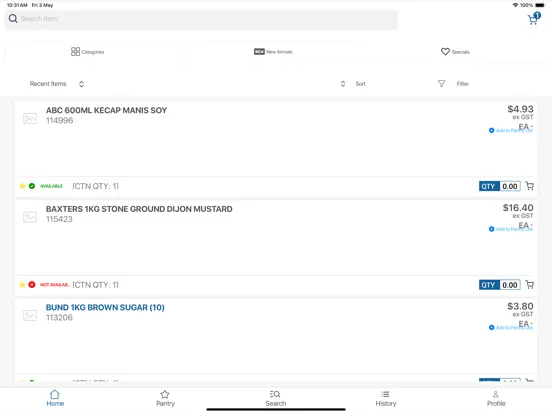Open the History tab

pos(386,398)
